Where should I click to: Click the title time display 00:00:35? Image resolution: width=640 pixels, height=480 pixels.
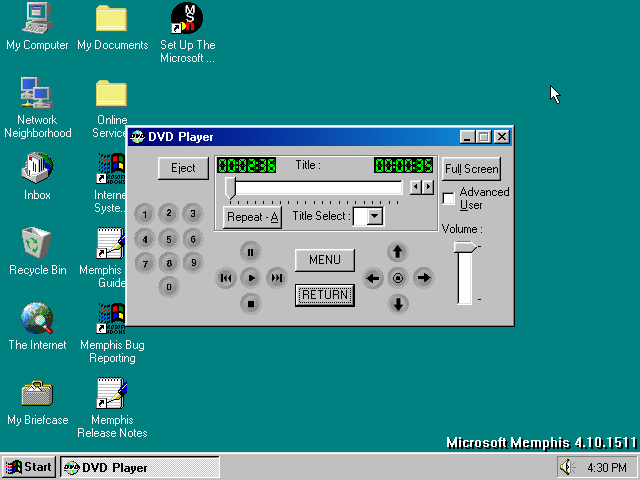[403, 165]
